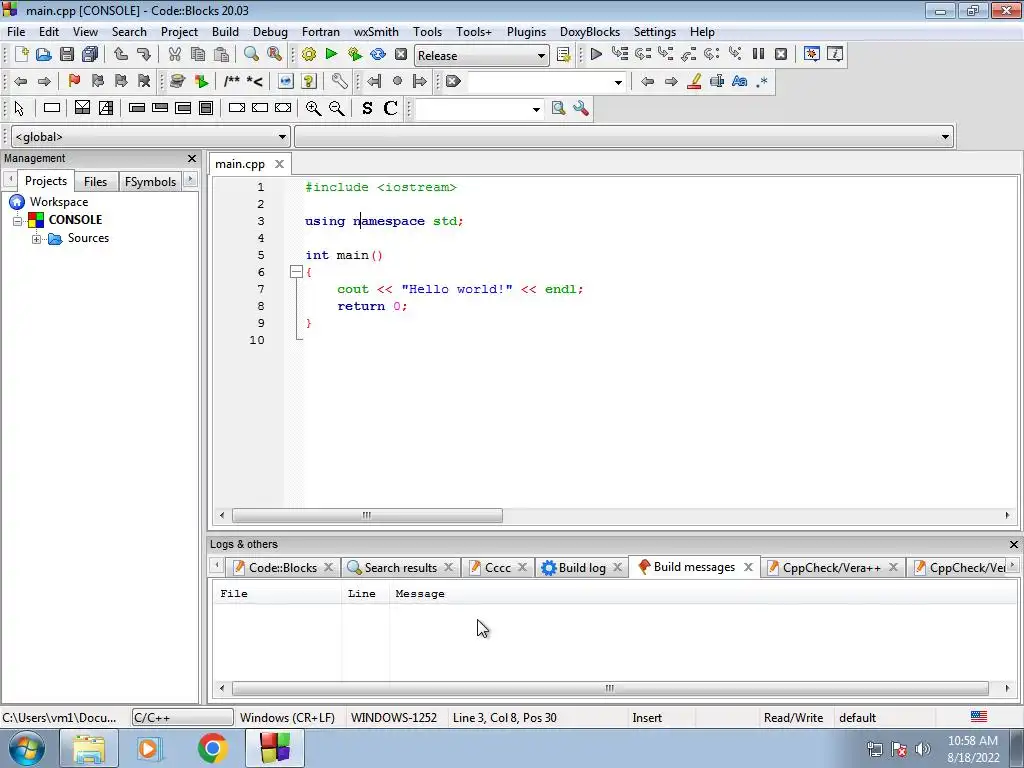Click the Build messages horizontal scrollbar
Image resolution: width=1024 pixels, height=768 pixels.
pyautogui.click(x=610, y=688)
